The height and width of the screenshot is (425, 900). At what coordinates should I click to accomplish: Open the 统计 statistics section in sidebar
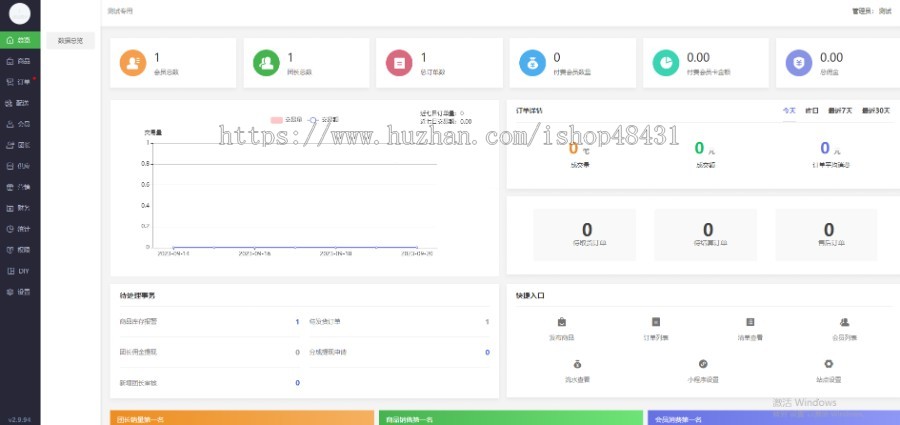[20, 229]
